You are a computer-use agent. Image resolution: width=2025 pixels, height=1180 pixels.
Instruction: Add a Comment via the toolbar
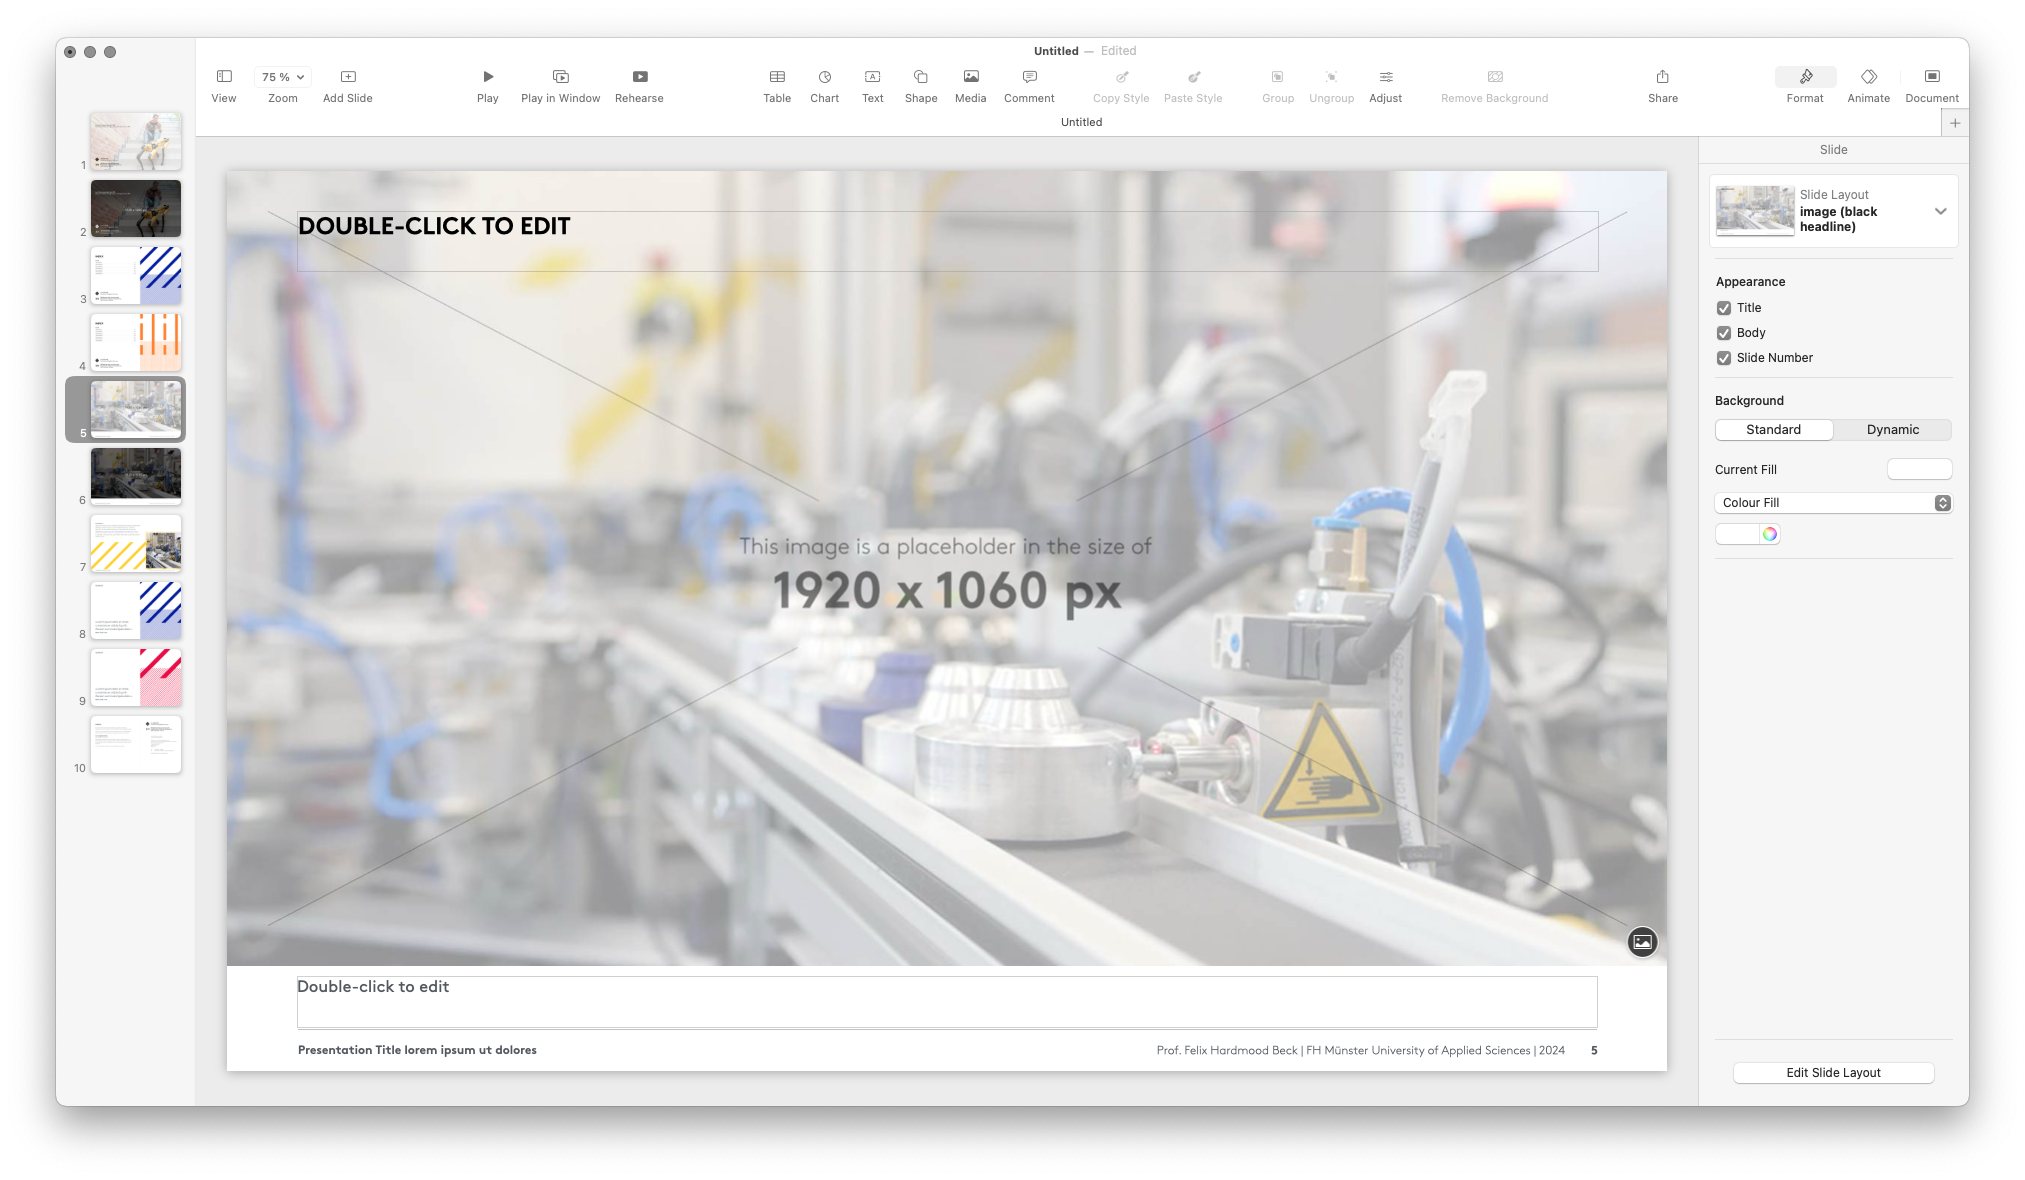tap(1029, 77)
